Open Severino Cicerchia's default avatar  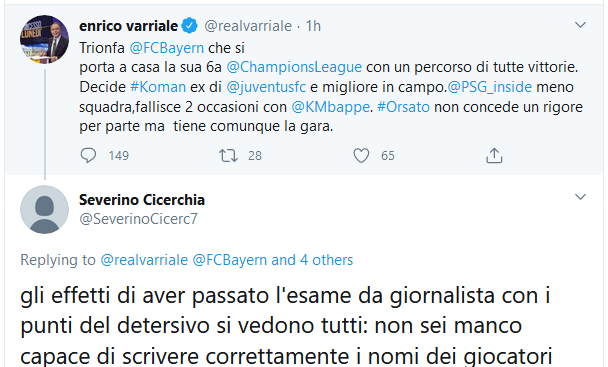(45, 209)
